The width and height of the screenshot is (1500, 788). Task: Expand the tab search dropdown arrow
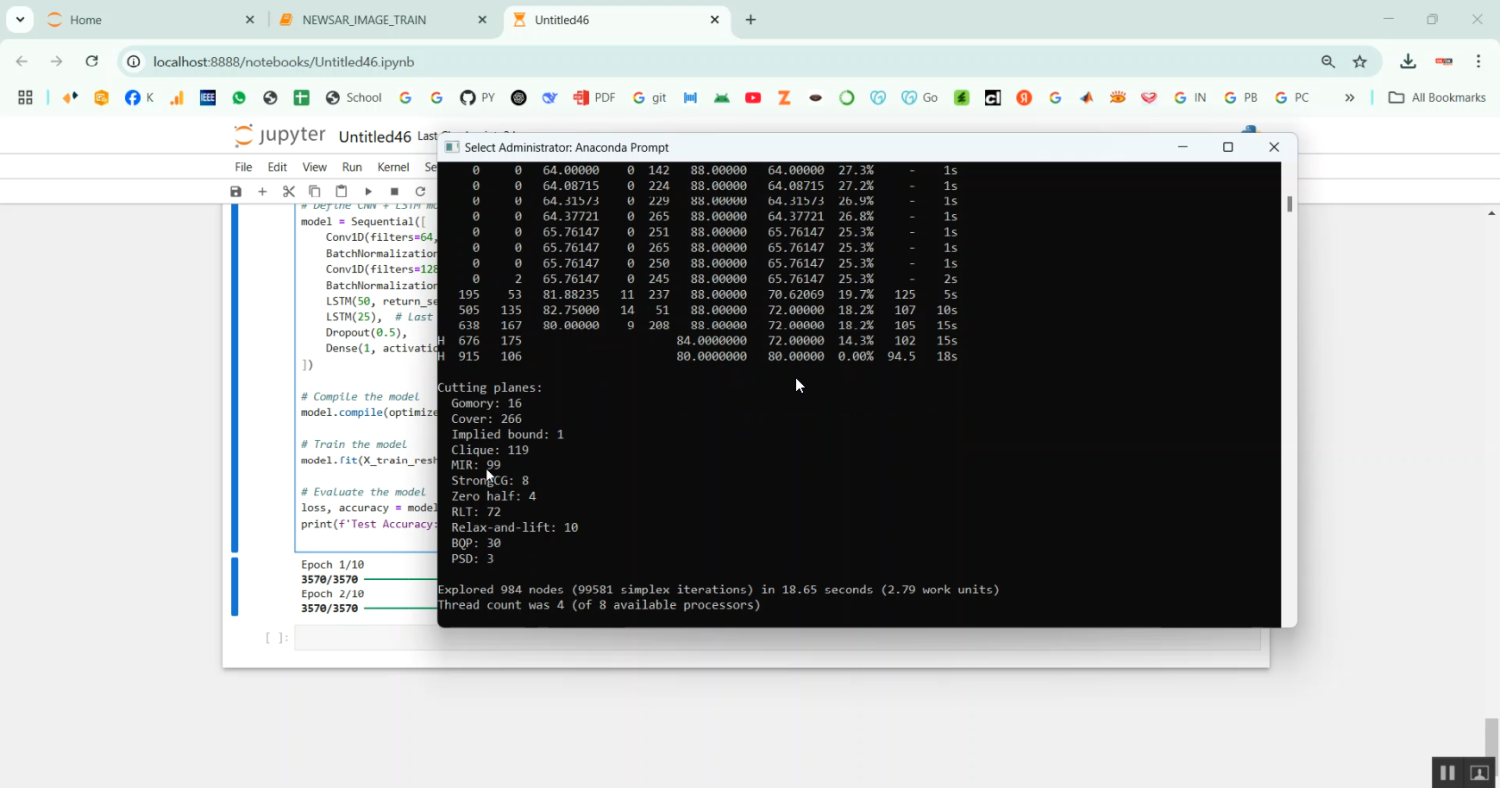(20, 20)
